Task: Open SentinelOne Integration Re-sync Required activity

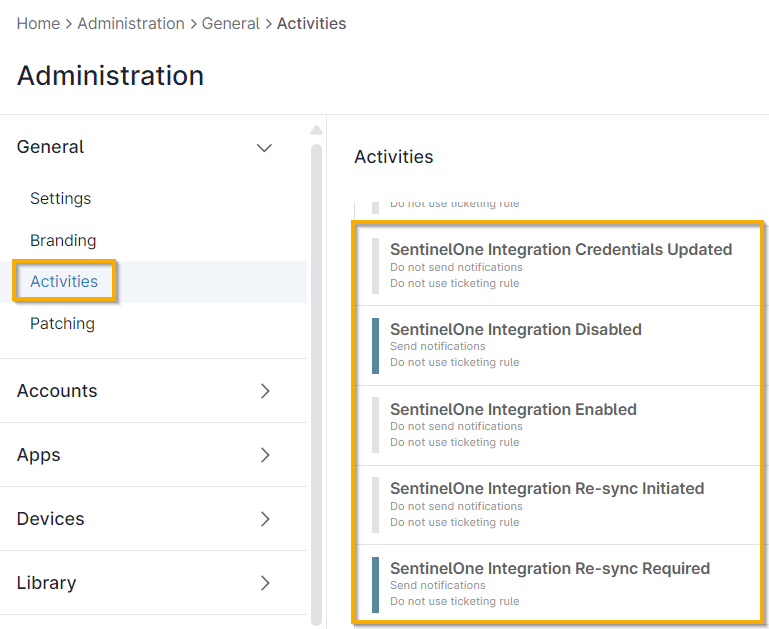Action: pos(550,569)
